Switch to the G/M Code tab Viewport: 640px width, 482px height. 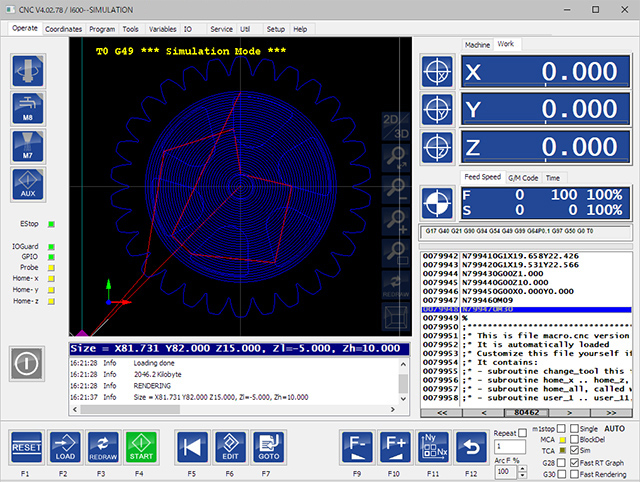523,177
